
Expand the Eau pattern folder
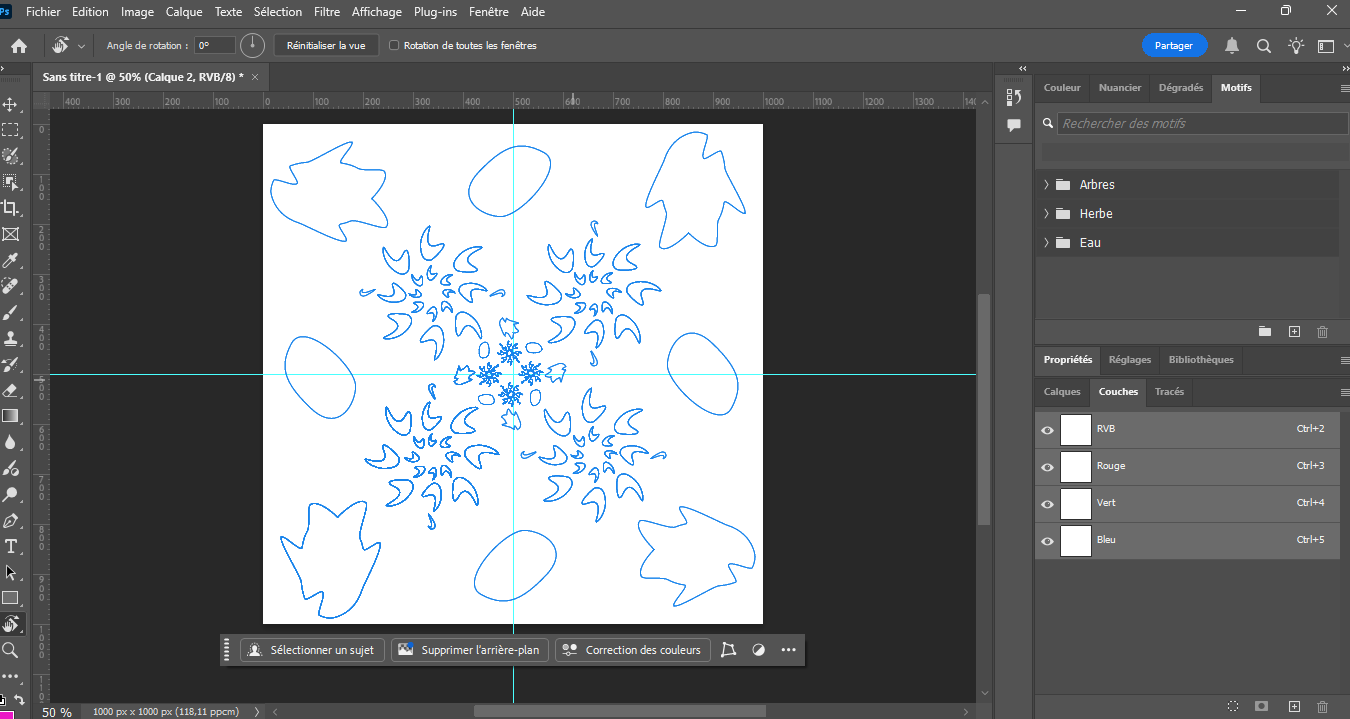coord(1047,242)
